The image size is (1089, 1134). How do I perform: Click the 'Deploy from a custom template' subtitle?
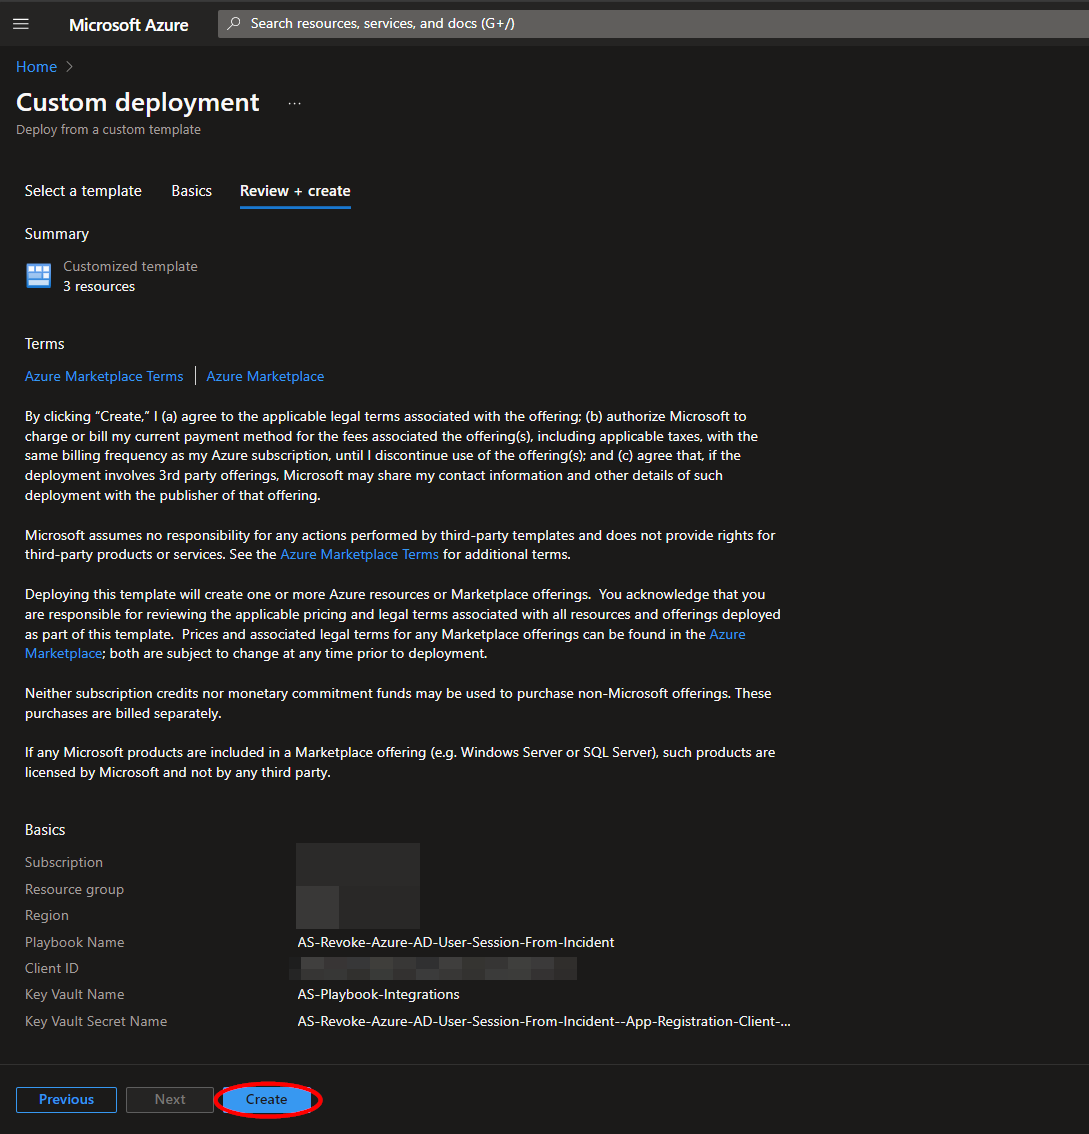108,129
